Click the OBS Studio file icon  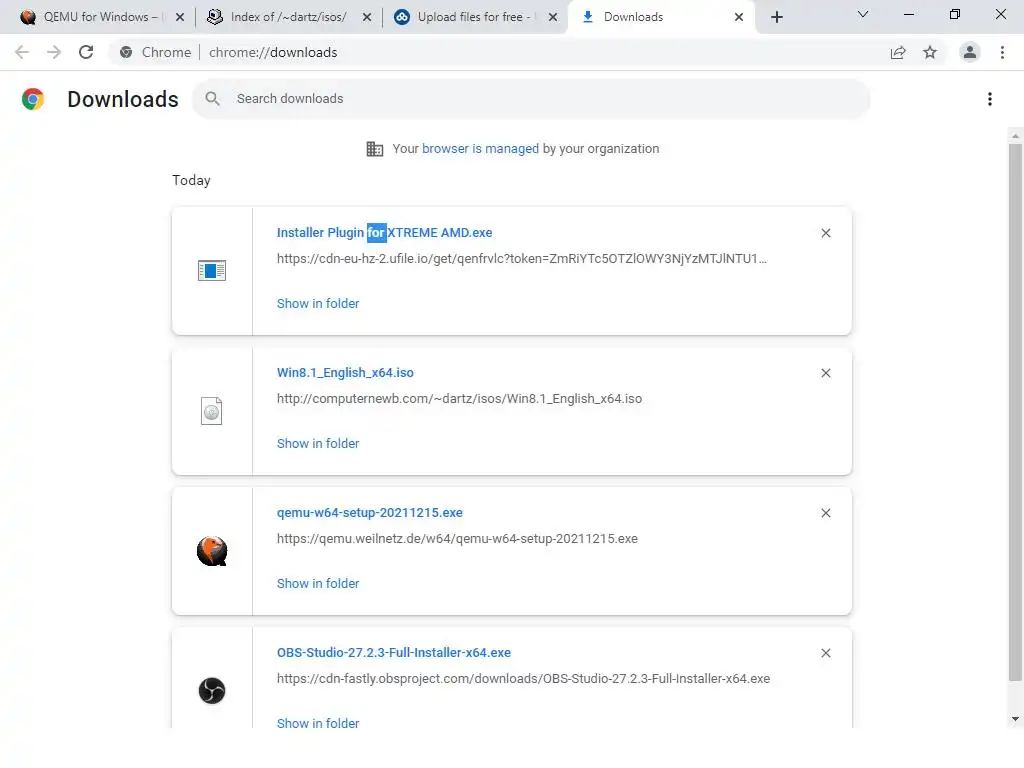(x=212, y=691)
